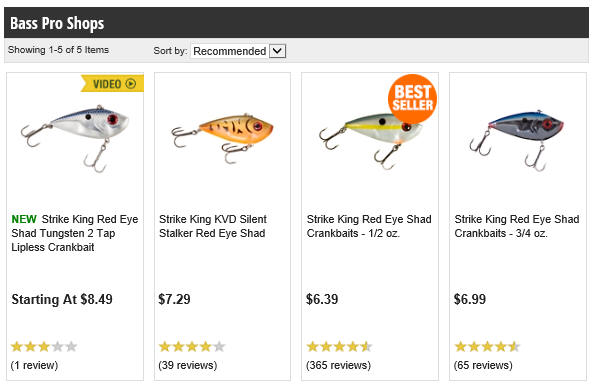Click the BEST SELLER badge
This screenshot has height=390, width=598.
tap(412, 99)
